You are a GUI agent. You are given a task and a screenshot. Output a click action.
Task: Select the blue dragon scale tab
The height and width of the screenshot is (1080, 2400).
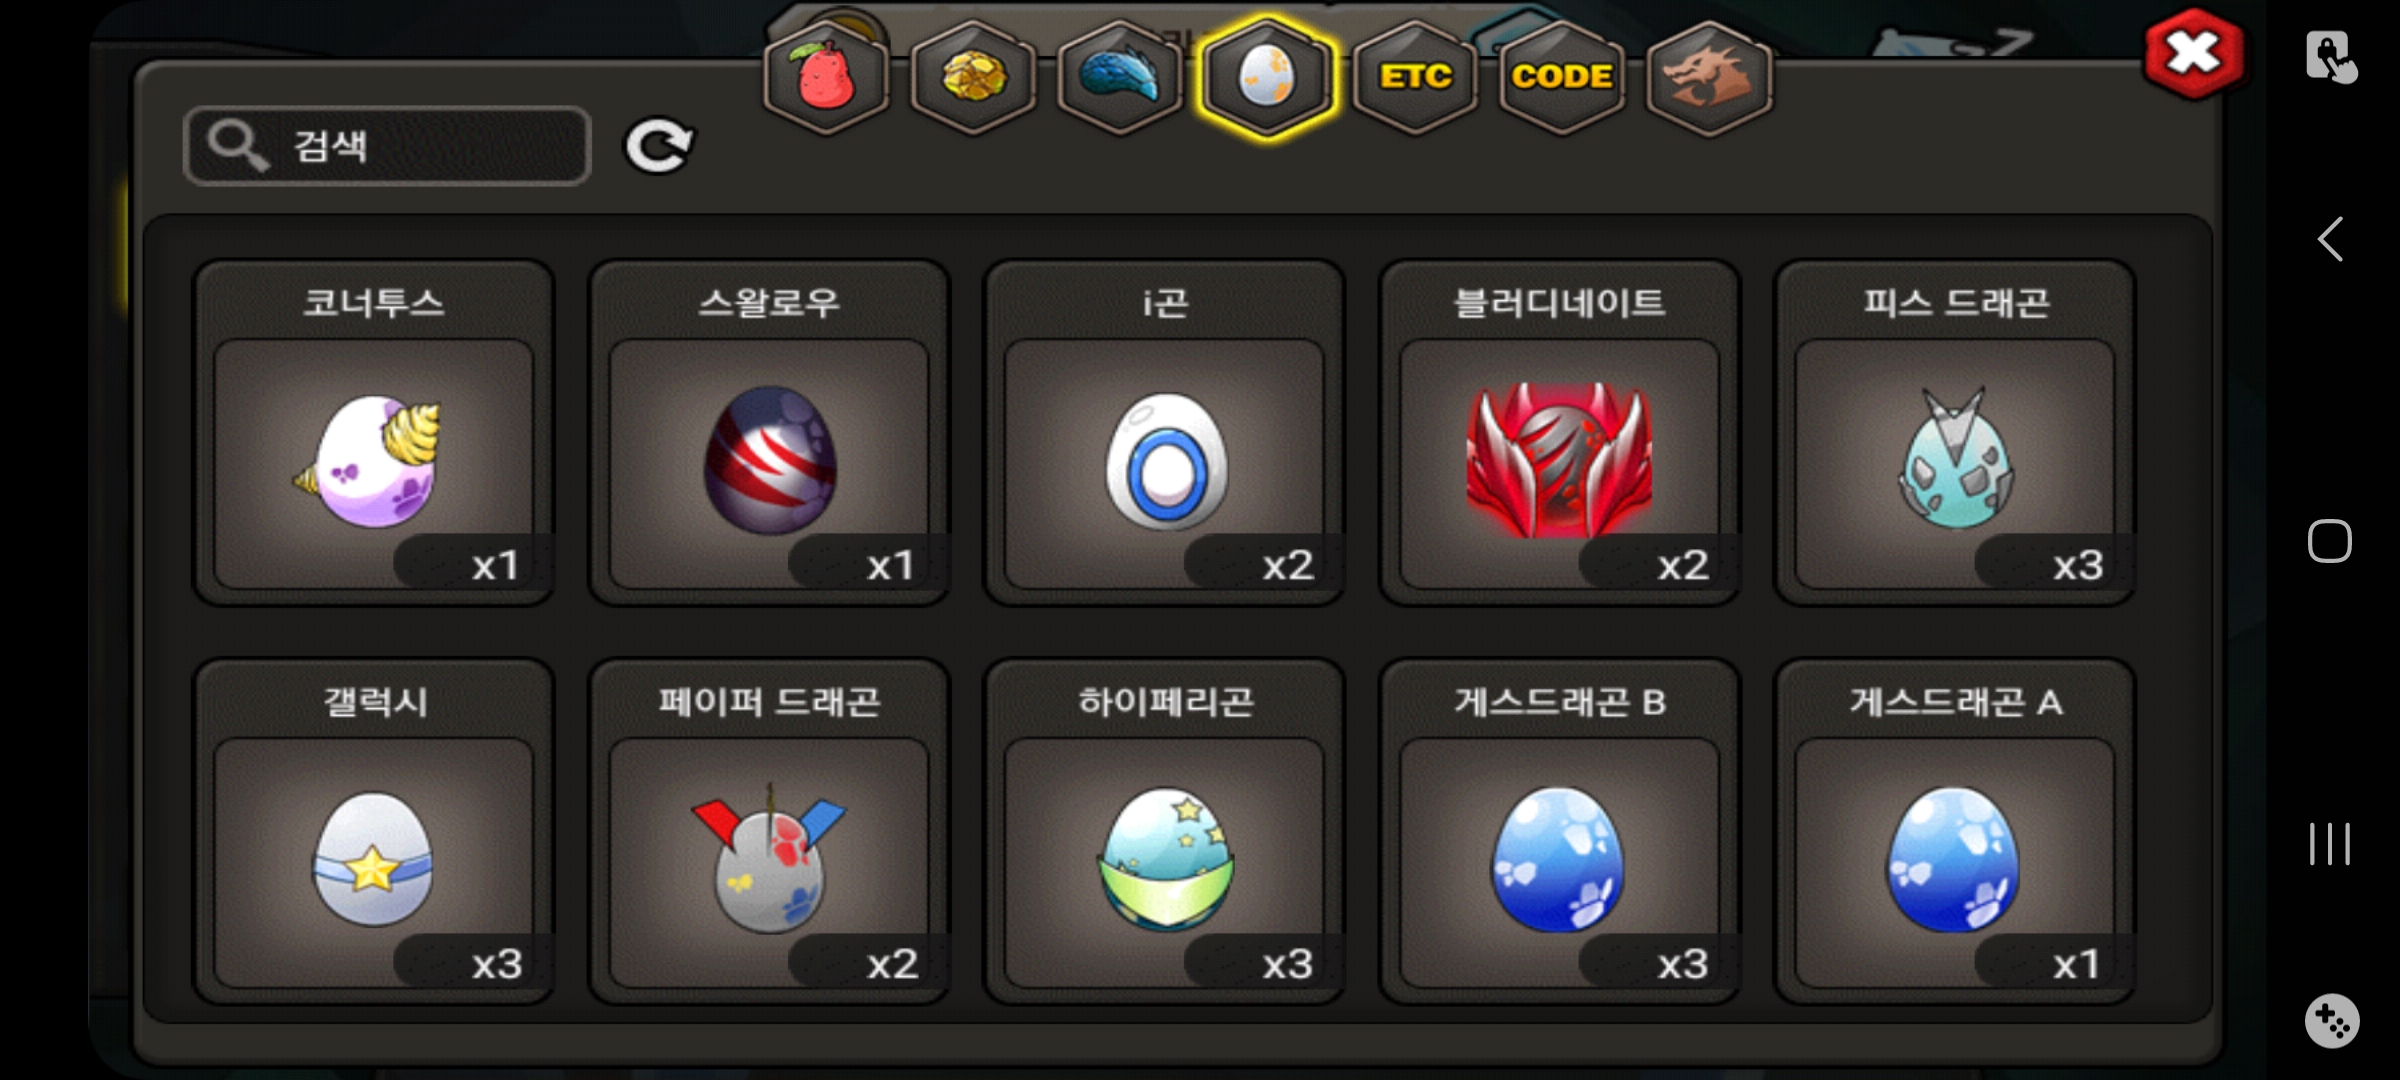pyautogui.click(x=1120, y=77)
